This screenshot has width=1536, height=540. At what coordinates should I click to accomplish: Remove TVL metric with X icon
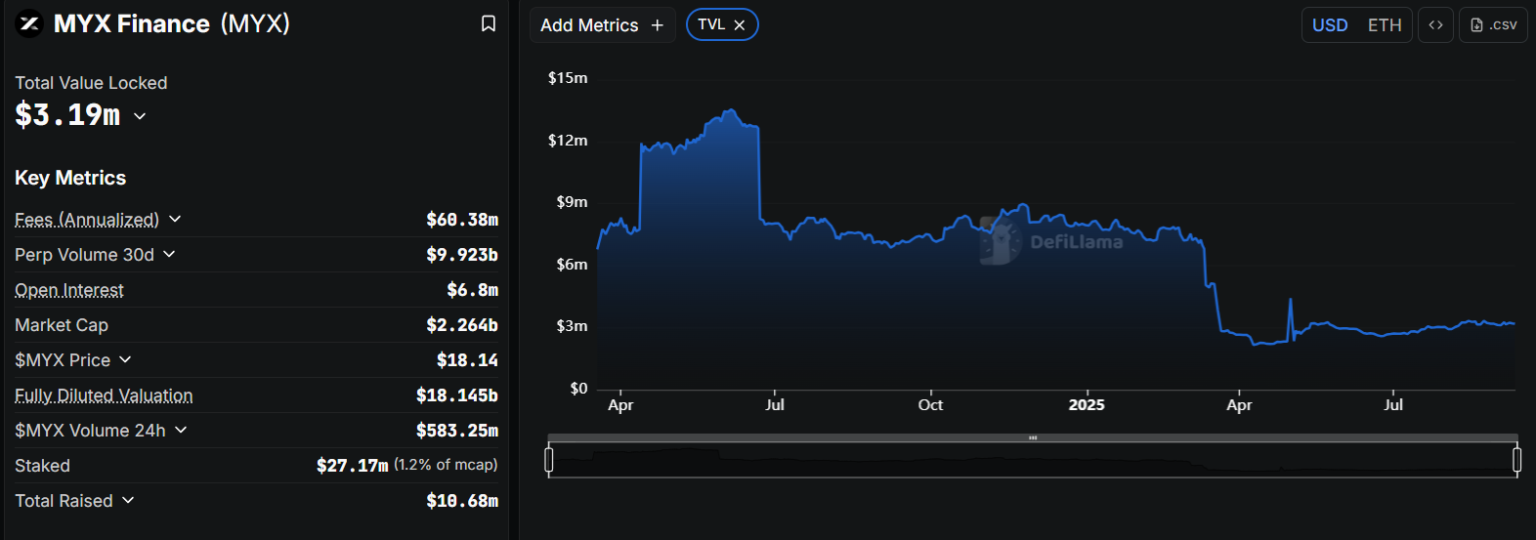point(739,25)
